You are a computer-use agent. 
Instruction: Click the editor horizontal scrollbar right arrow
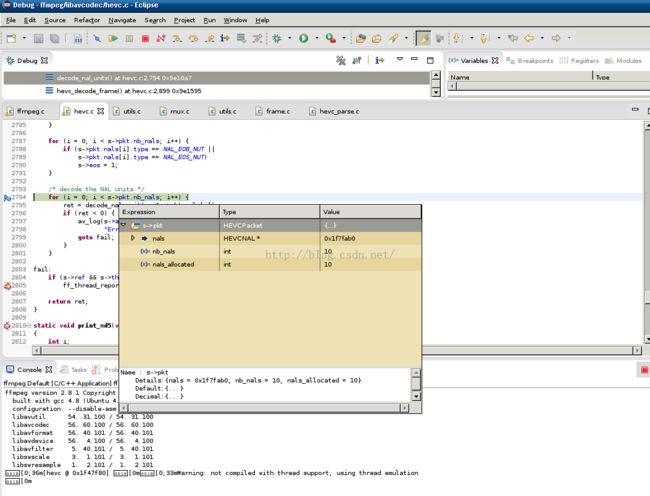pyautogui.click(x=637, y=351)
